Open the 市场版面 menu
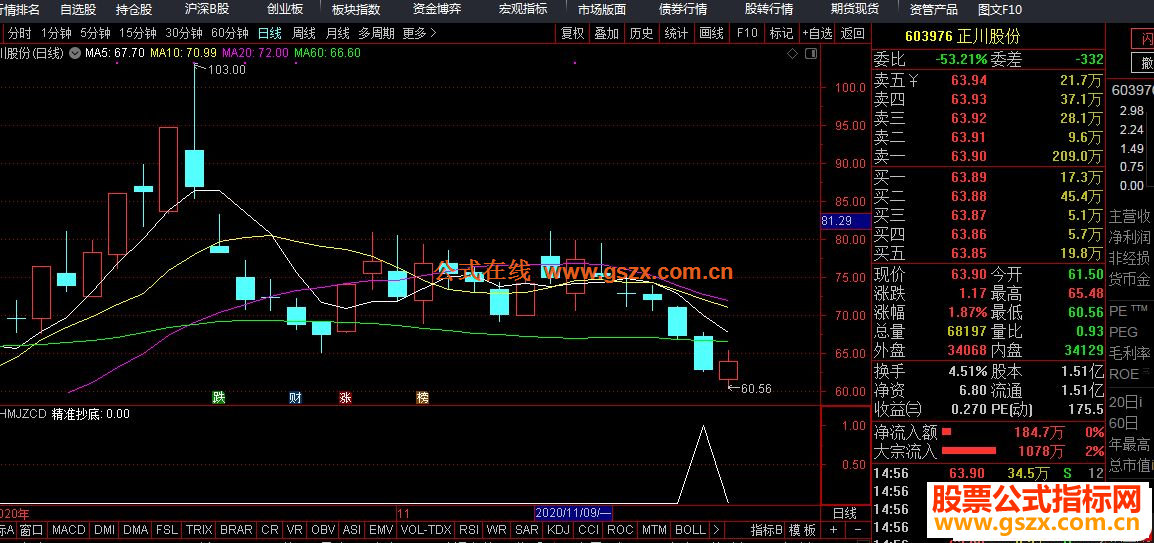1154x543 pixels. pos(602,10)
